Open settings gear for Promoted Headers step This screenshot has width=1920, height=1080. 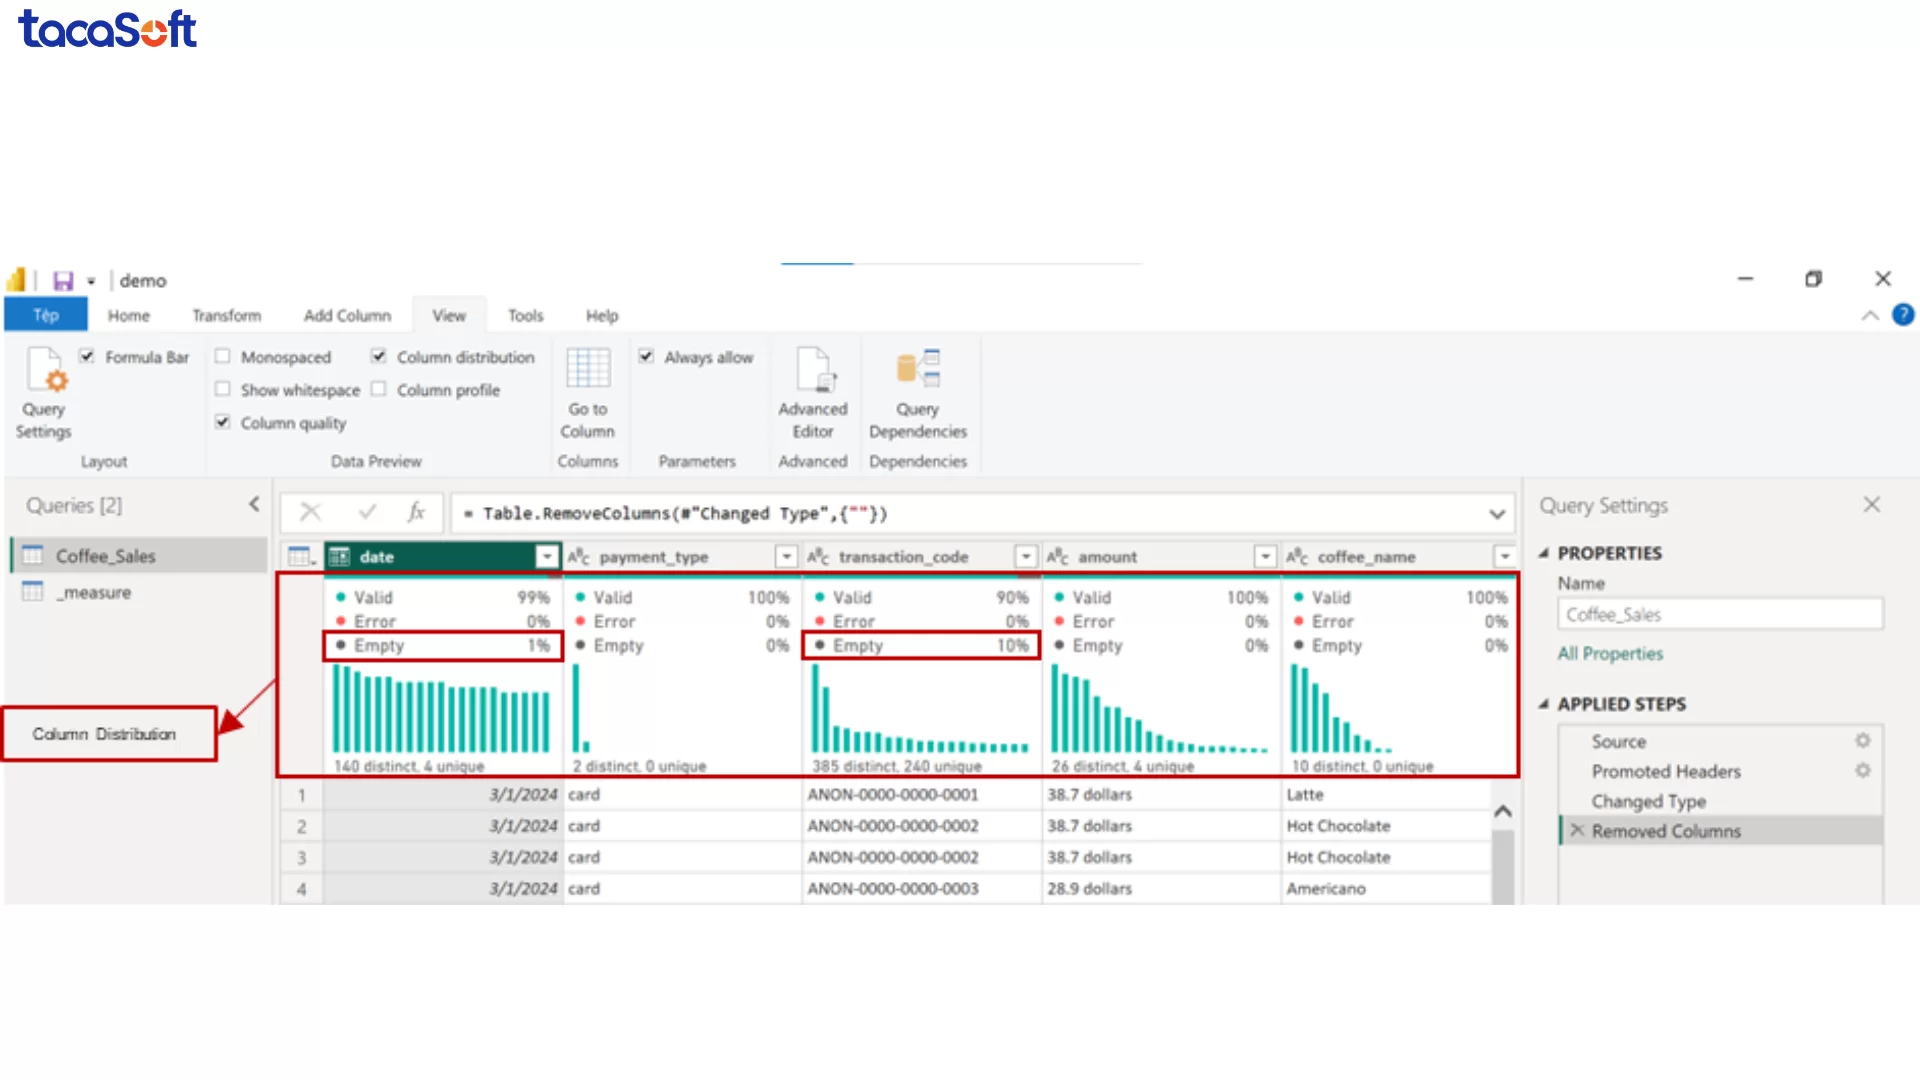1862,771
